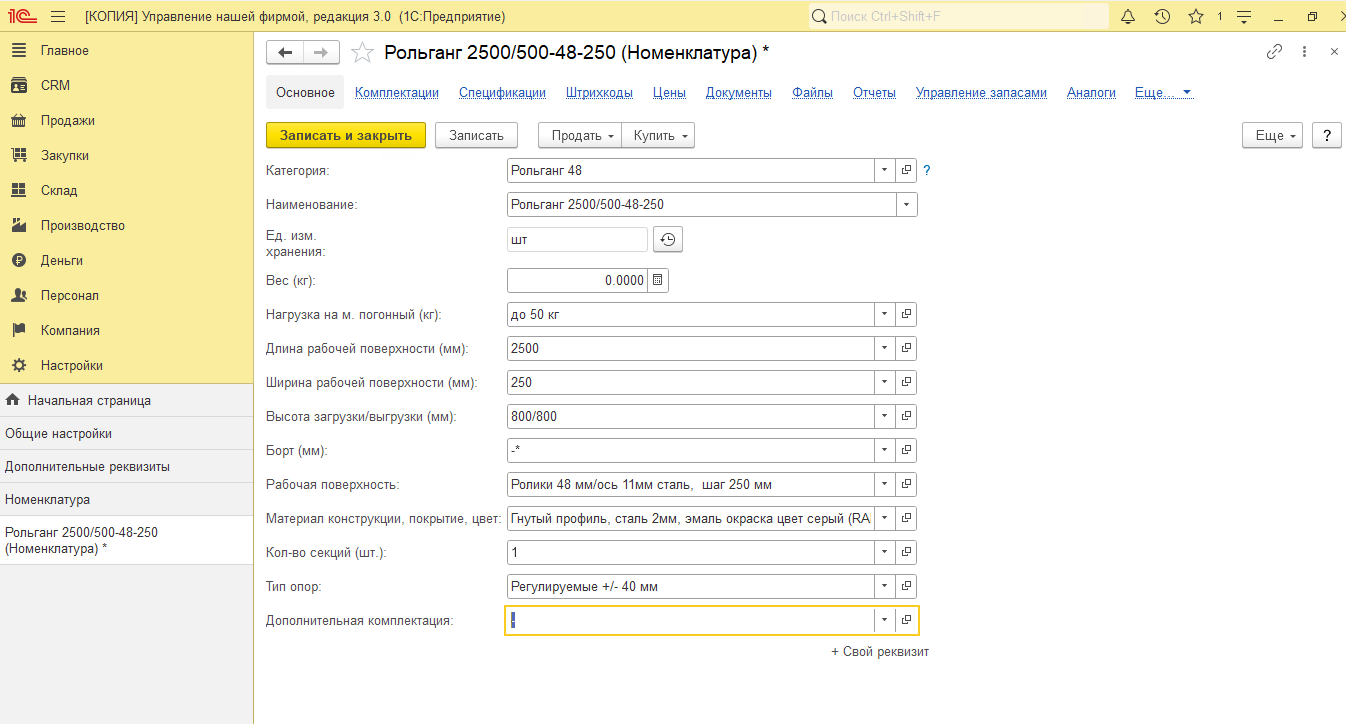Click the notifications bell icon
1346x724 pixels.
click(x=1128, y=17)
